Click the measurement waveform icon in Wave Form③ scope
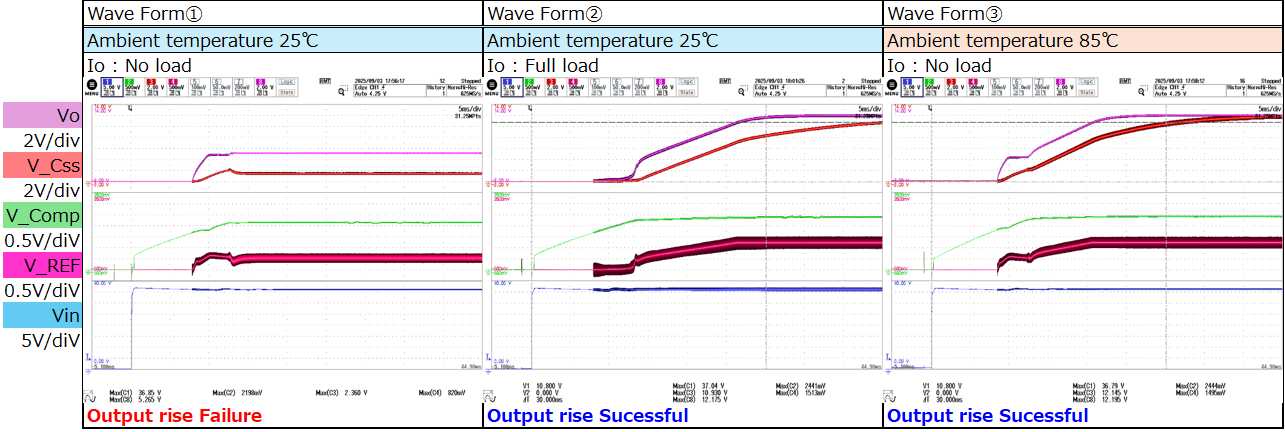The width and height of the screenshot is (1285, 432). point(890,394)
